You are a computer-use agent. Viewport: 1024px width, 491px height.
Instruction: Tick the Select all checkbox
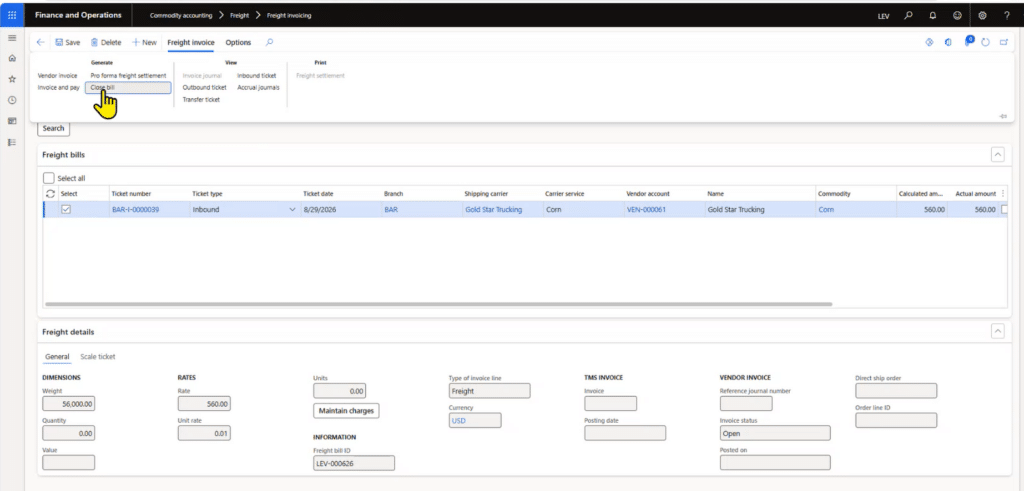point(48,178)
